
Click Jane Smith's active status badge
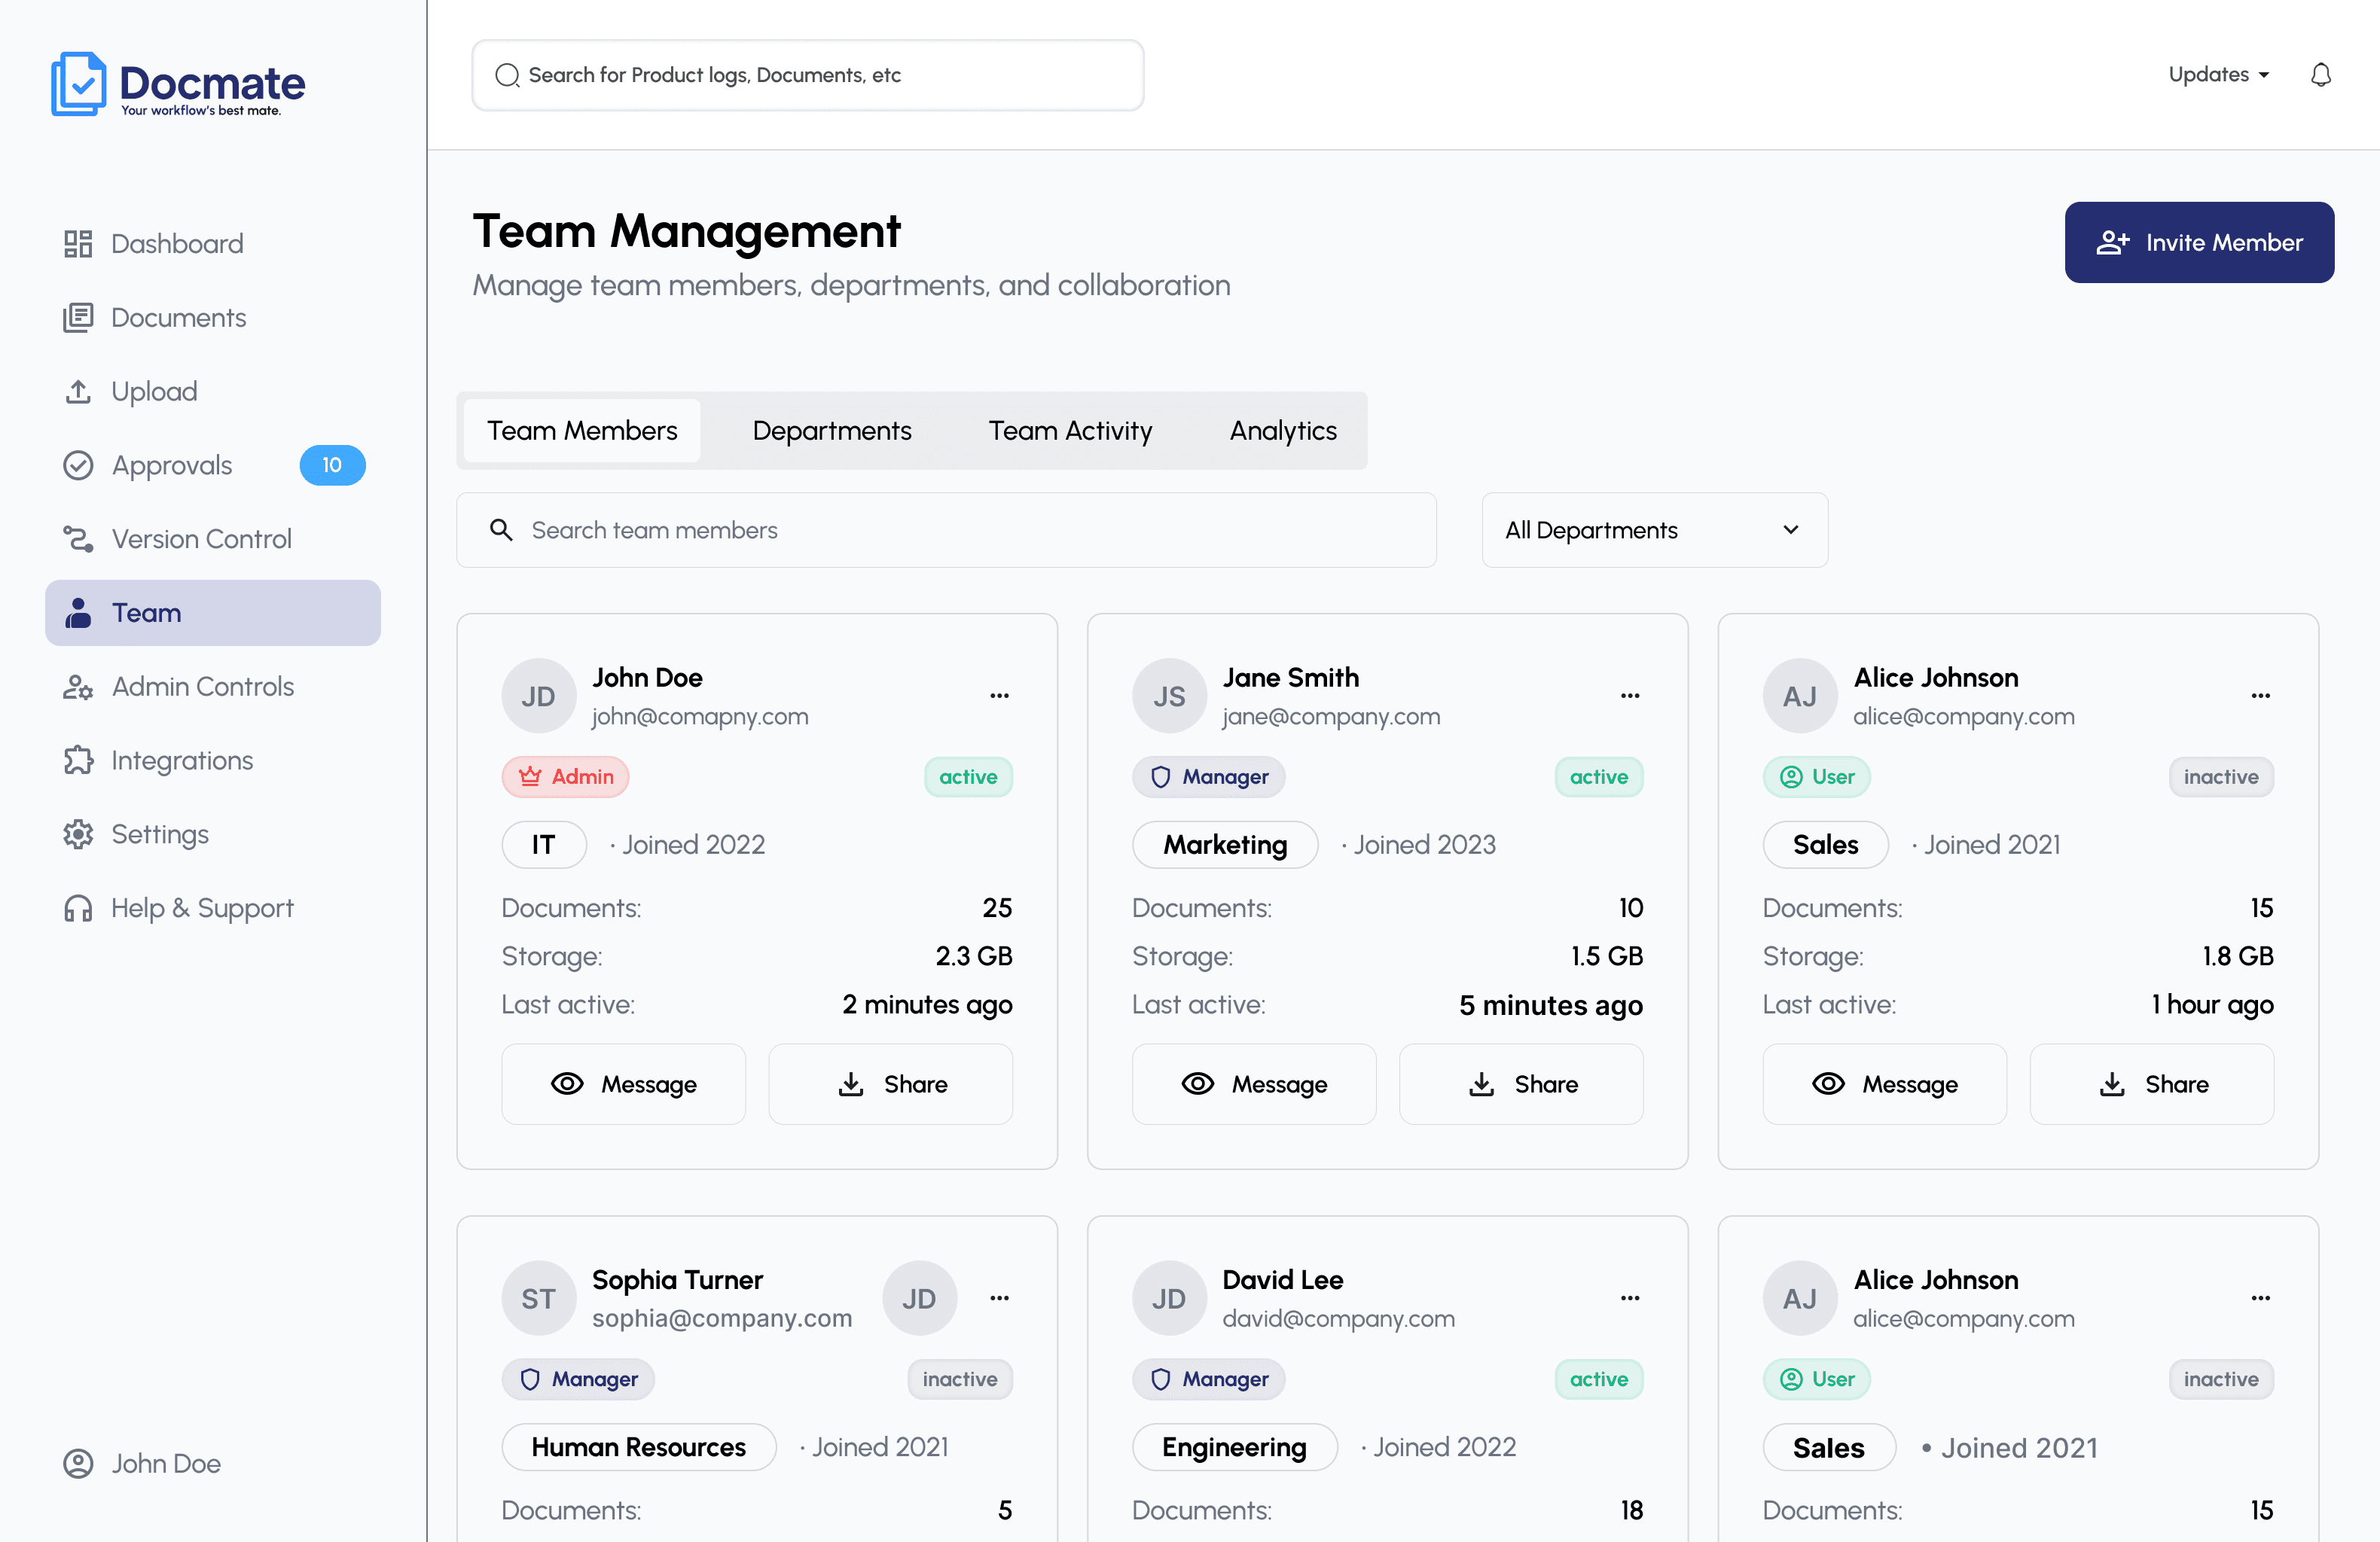click(x=1598, y=777)
